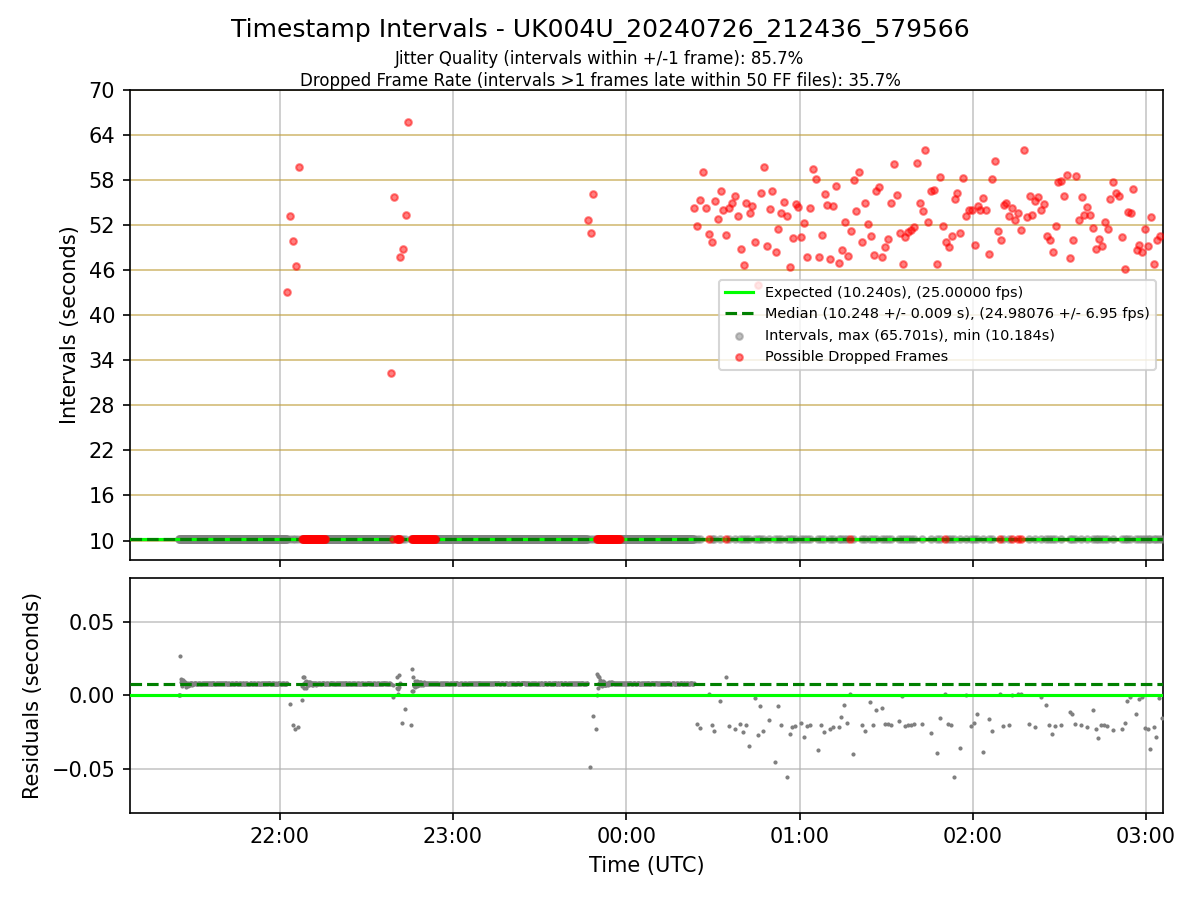Screen dimensions: 1200x900
Task: Click the gray legend marker for Intervals
Action: coord(738,335)
